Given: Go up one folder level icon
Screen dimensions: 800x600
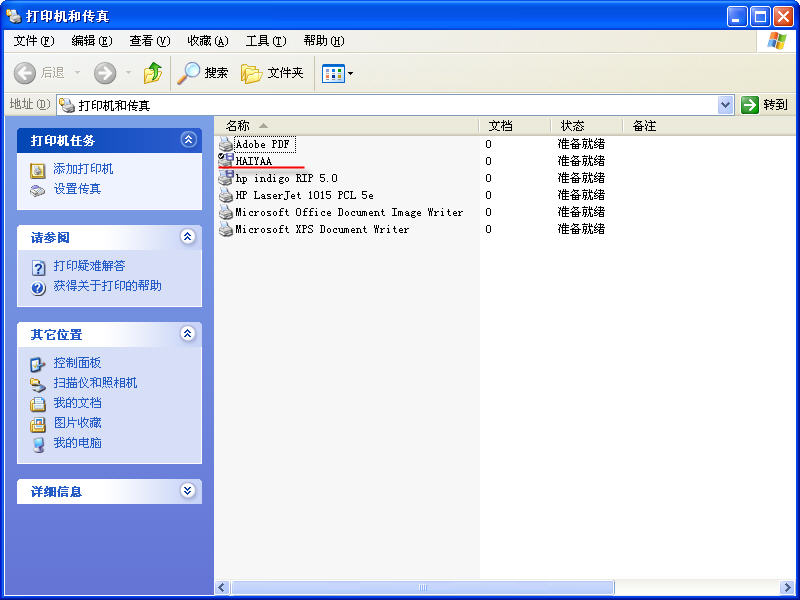Looking at the screenshot, I should 153,73.
